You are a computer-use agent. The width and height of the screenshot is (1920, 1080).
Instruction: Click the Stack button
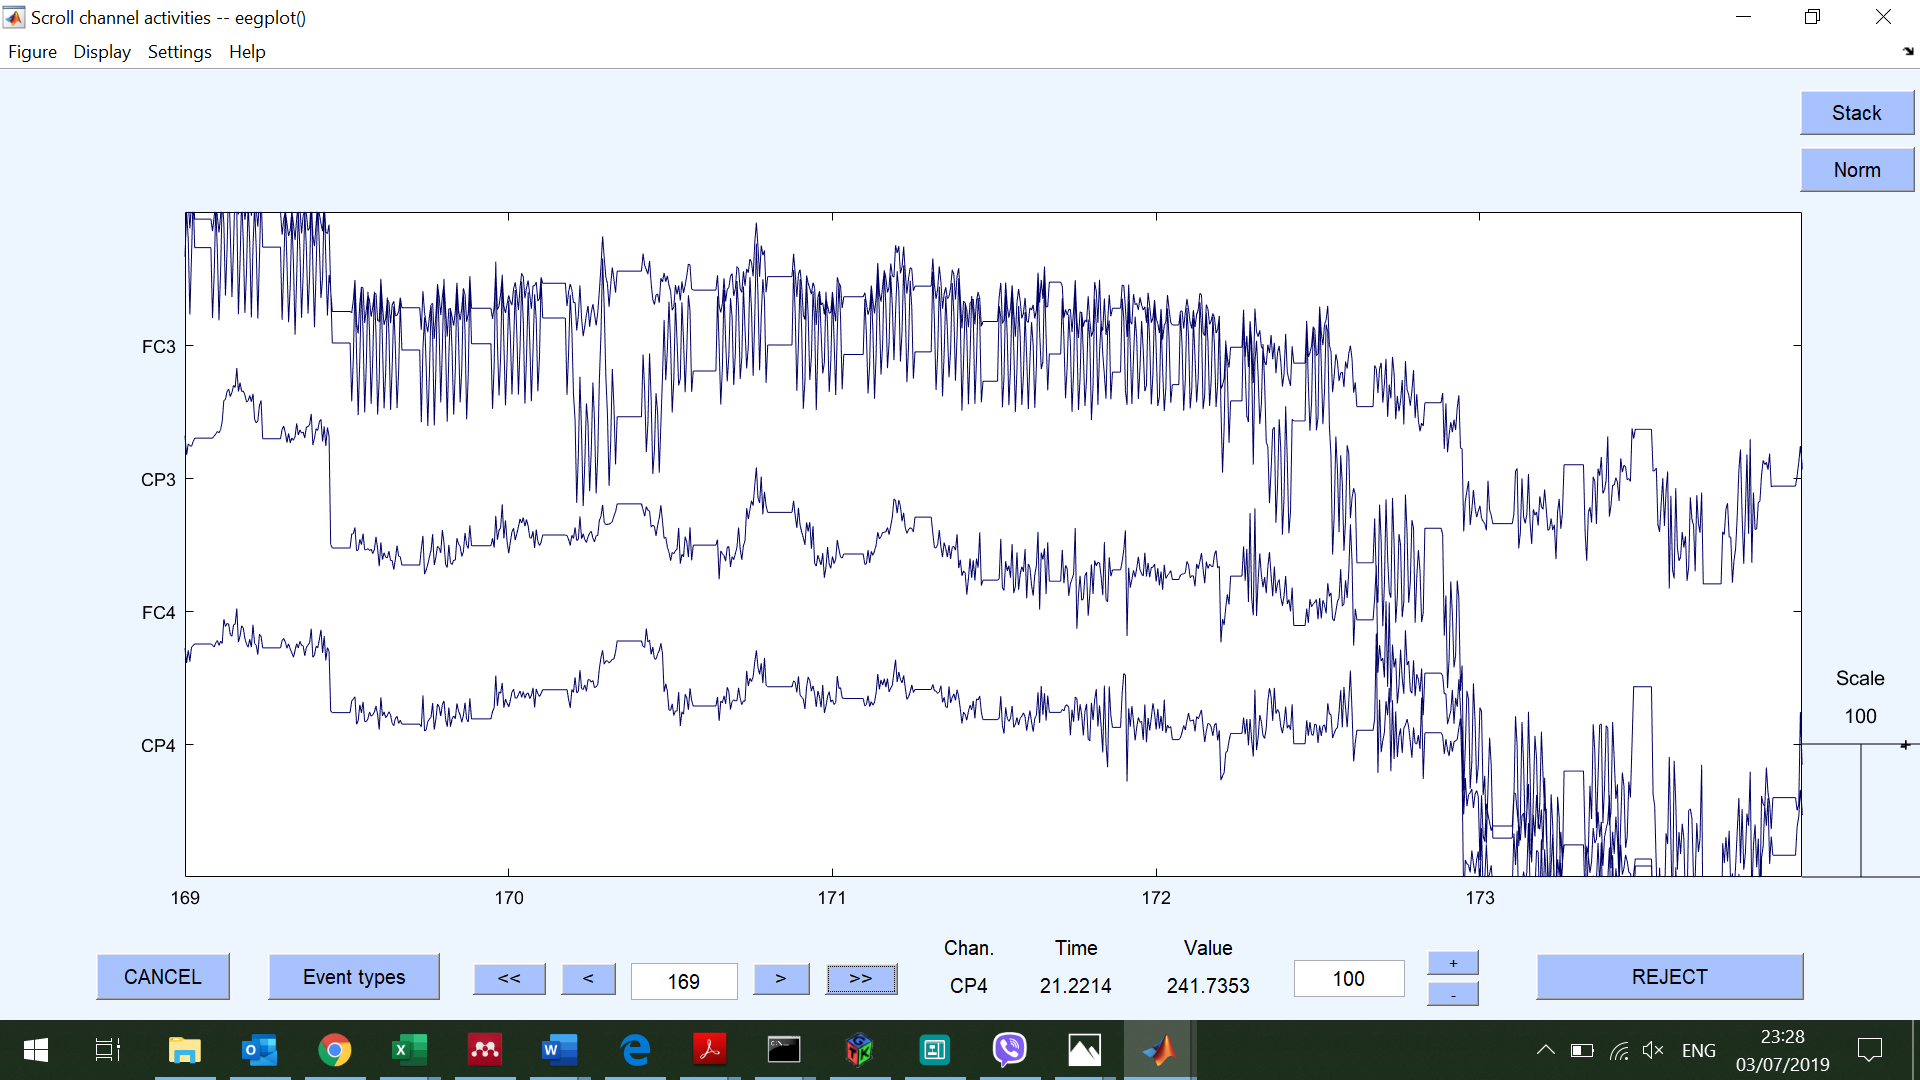coord(1857,113)
